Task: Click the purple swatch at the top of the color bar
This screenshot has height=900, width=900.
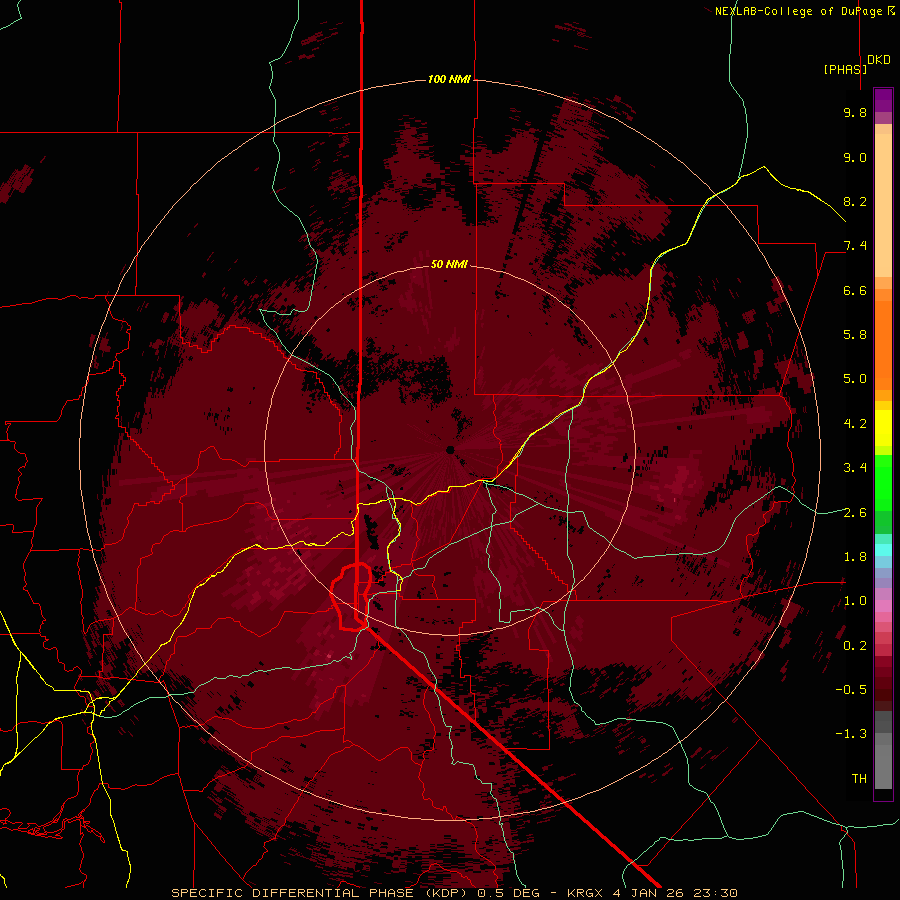Action: [883, 100]
